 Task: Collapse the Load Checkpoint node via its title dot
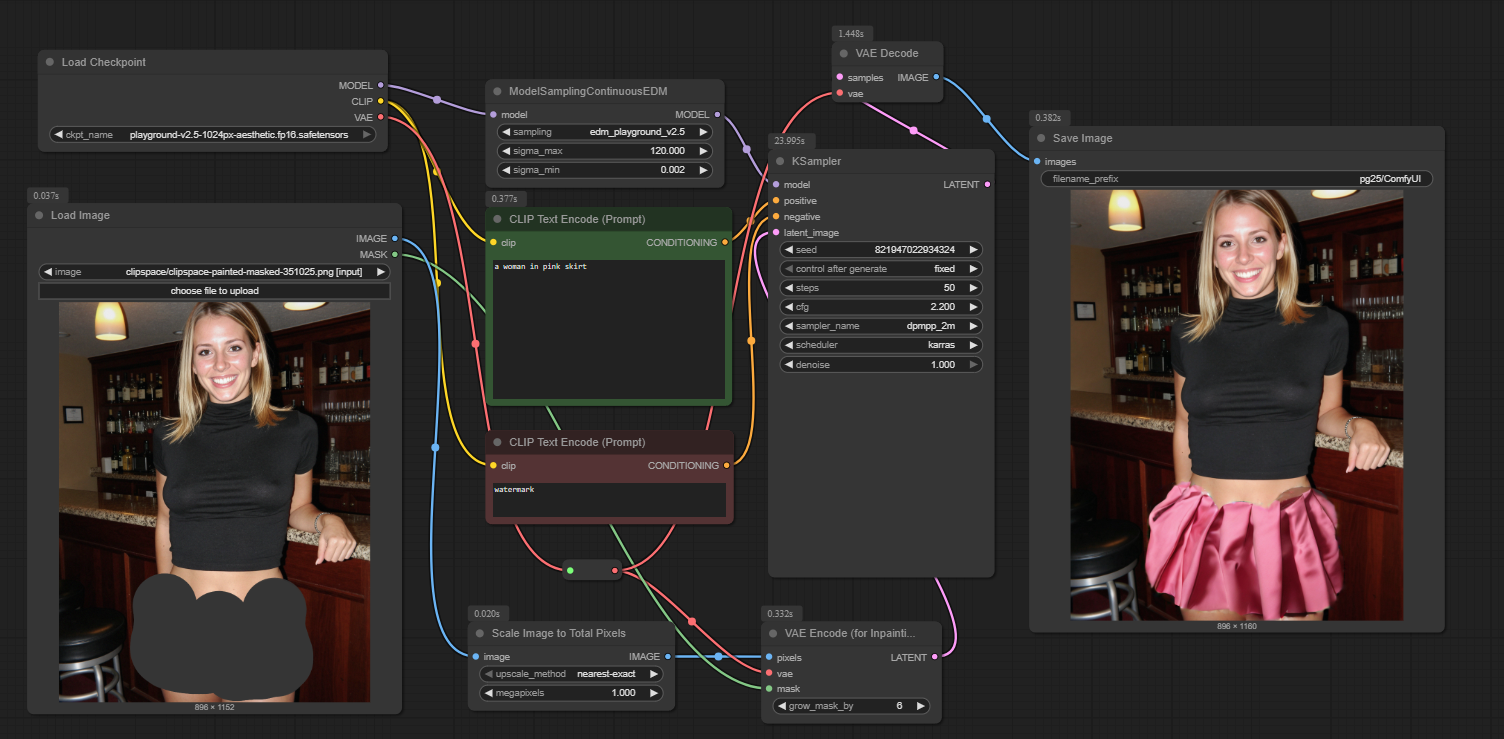click(50, 62)
